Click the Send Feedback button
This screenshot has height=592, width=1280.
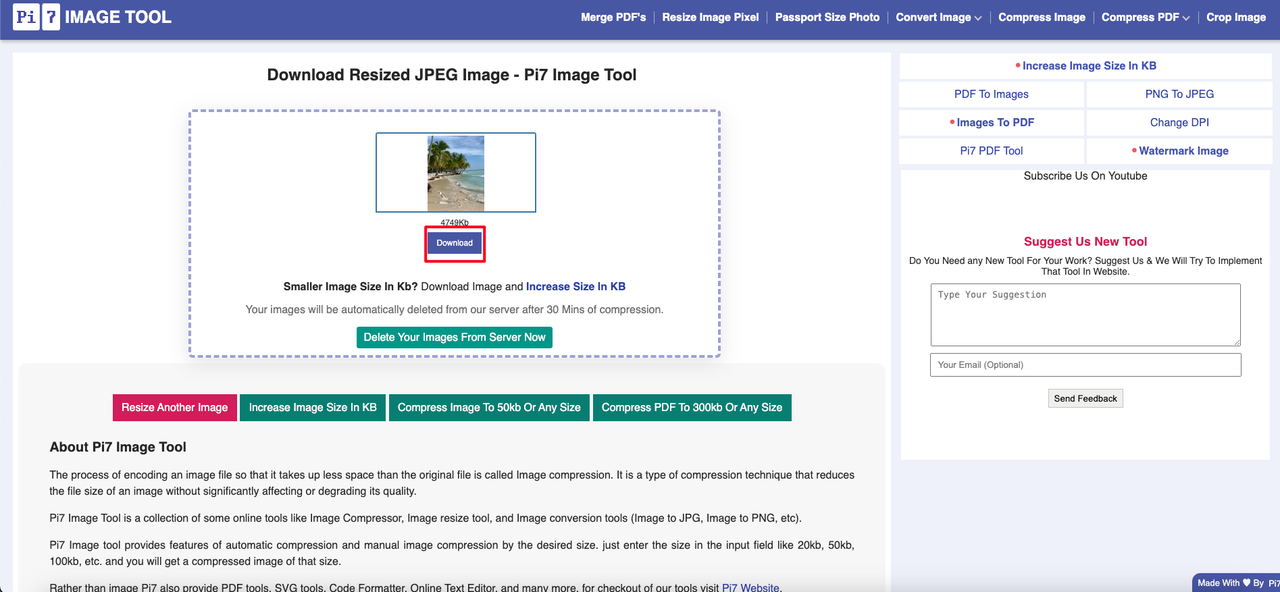pyautogui.click(x=1085, y=398)
